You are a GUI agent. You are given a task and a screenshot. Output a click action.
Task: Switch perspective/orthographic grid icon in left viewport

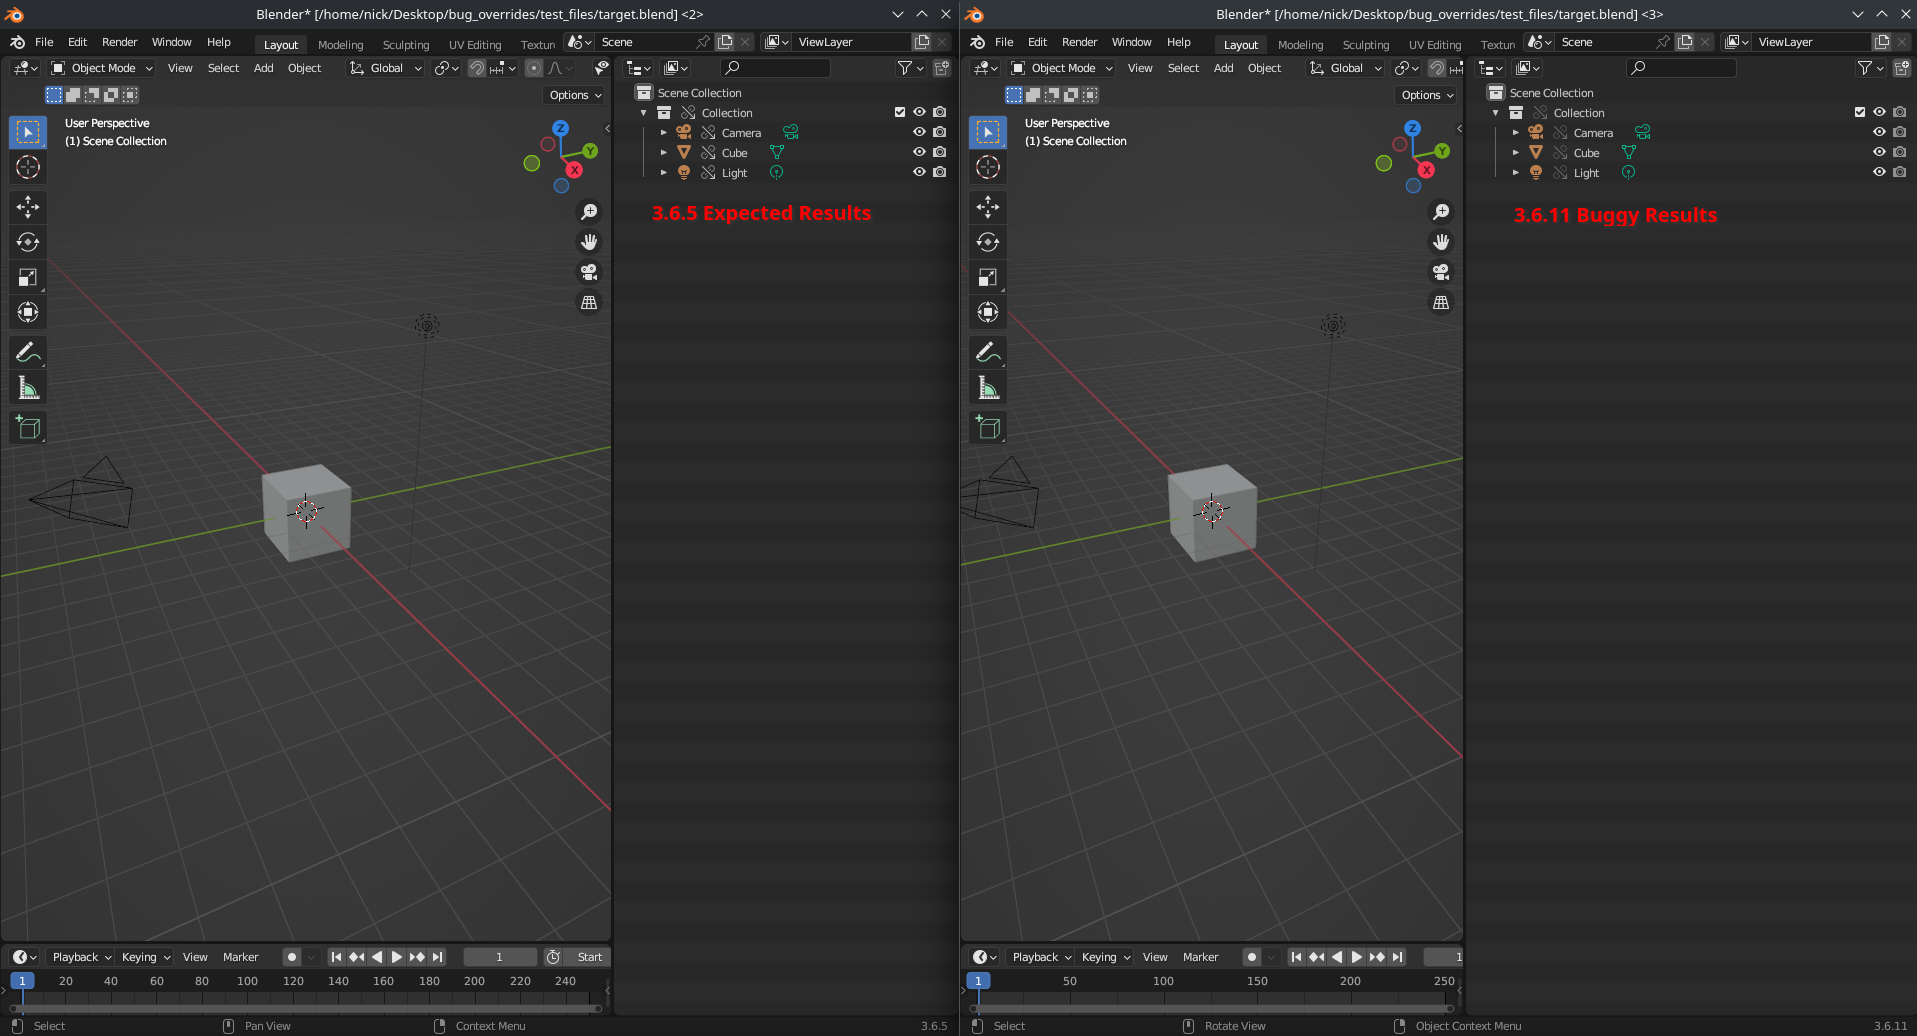[589, 302]
